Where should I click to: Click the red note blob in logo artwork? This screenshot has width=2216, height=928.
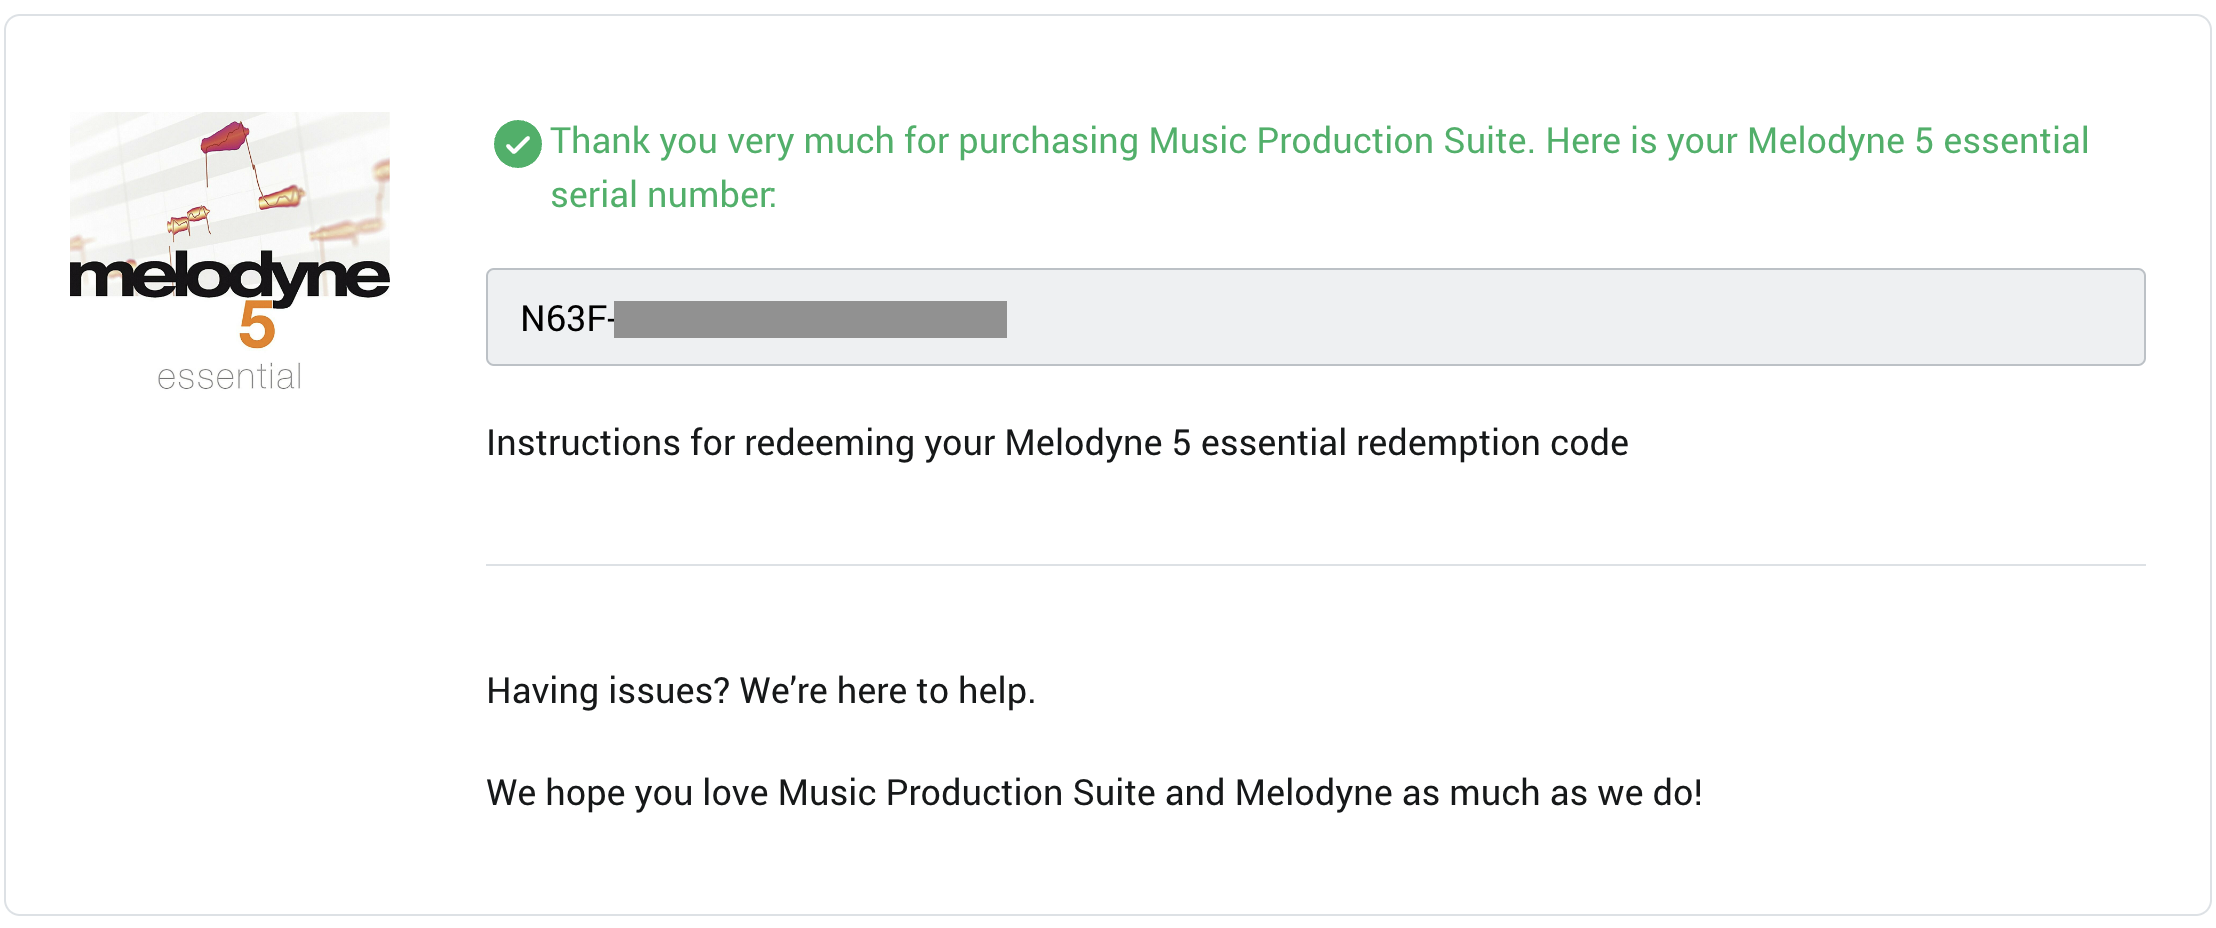pyautogui.click(x=225, y=137)
